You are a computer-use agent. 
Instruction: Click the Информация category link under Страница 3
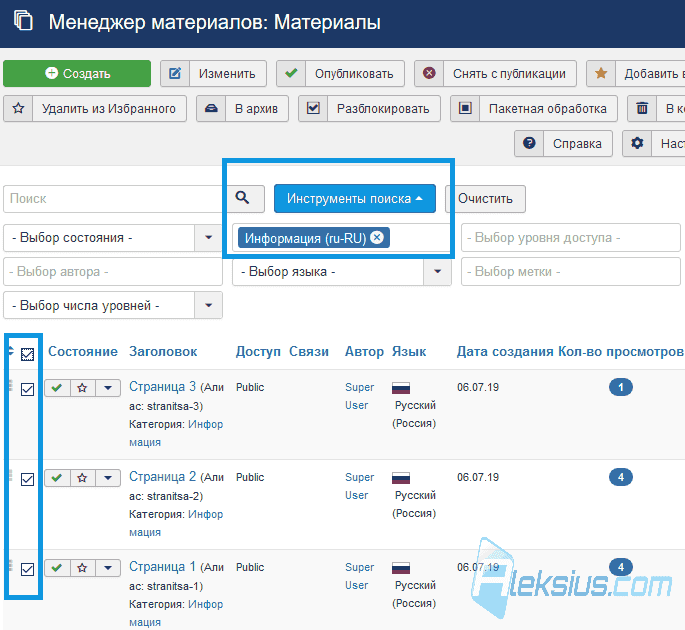176,433
